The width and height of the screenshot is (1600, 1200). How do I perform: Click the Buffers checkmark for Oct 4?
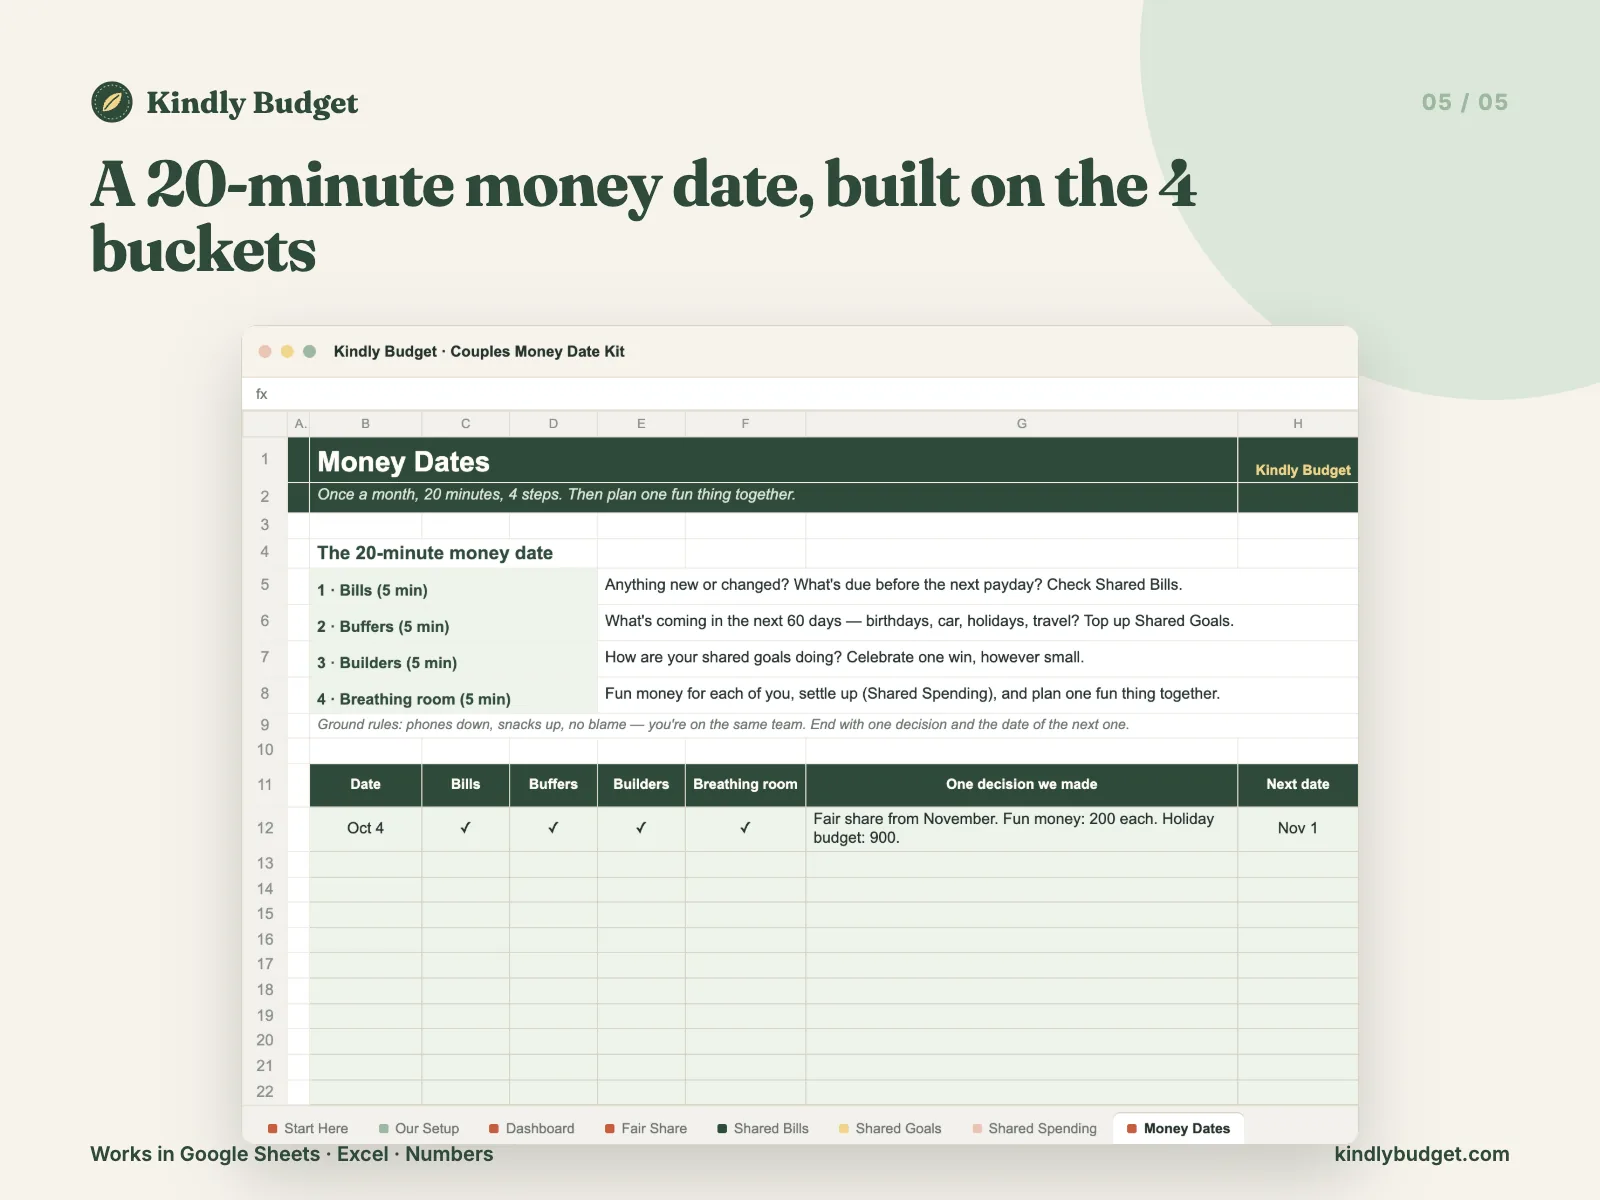pos(554,828)
